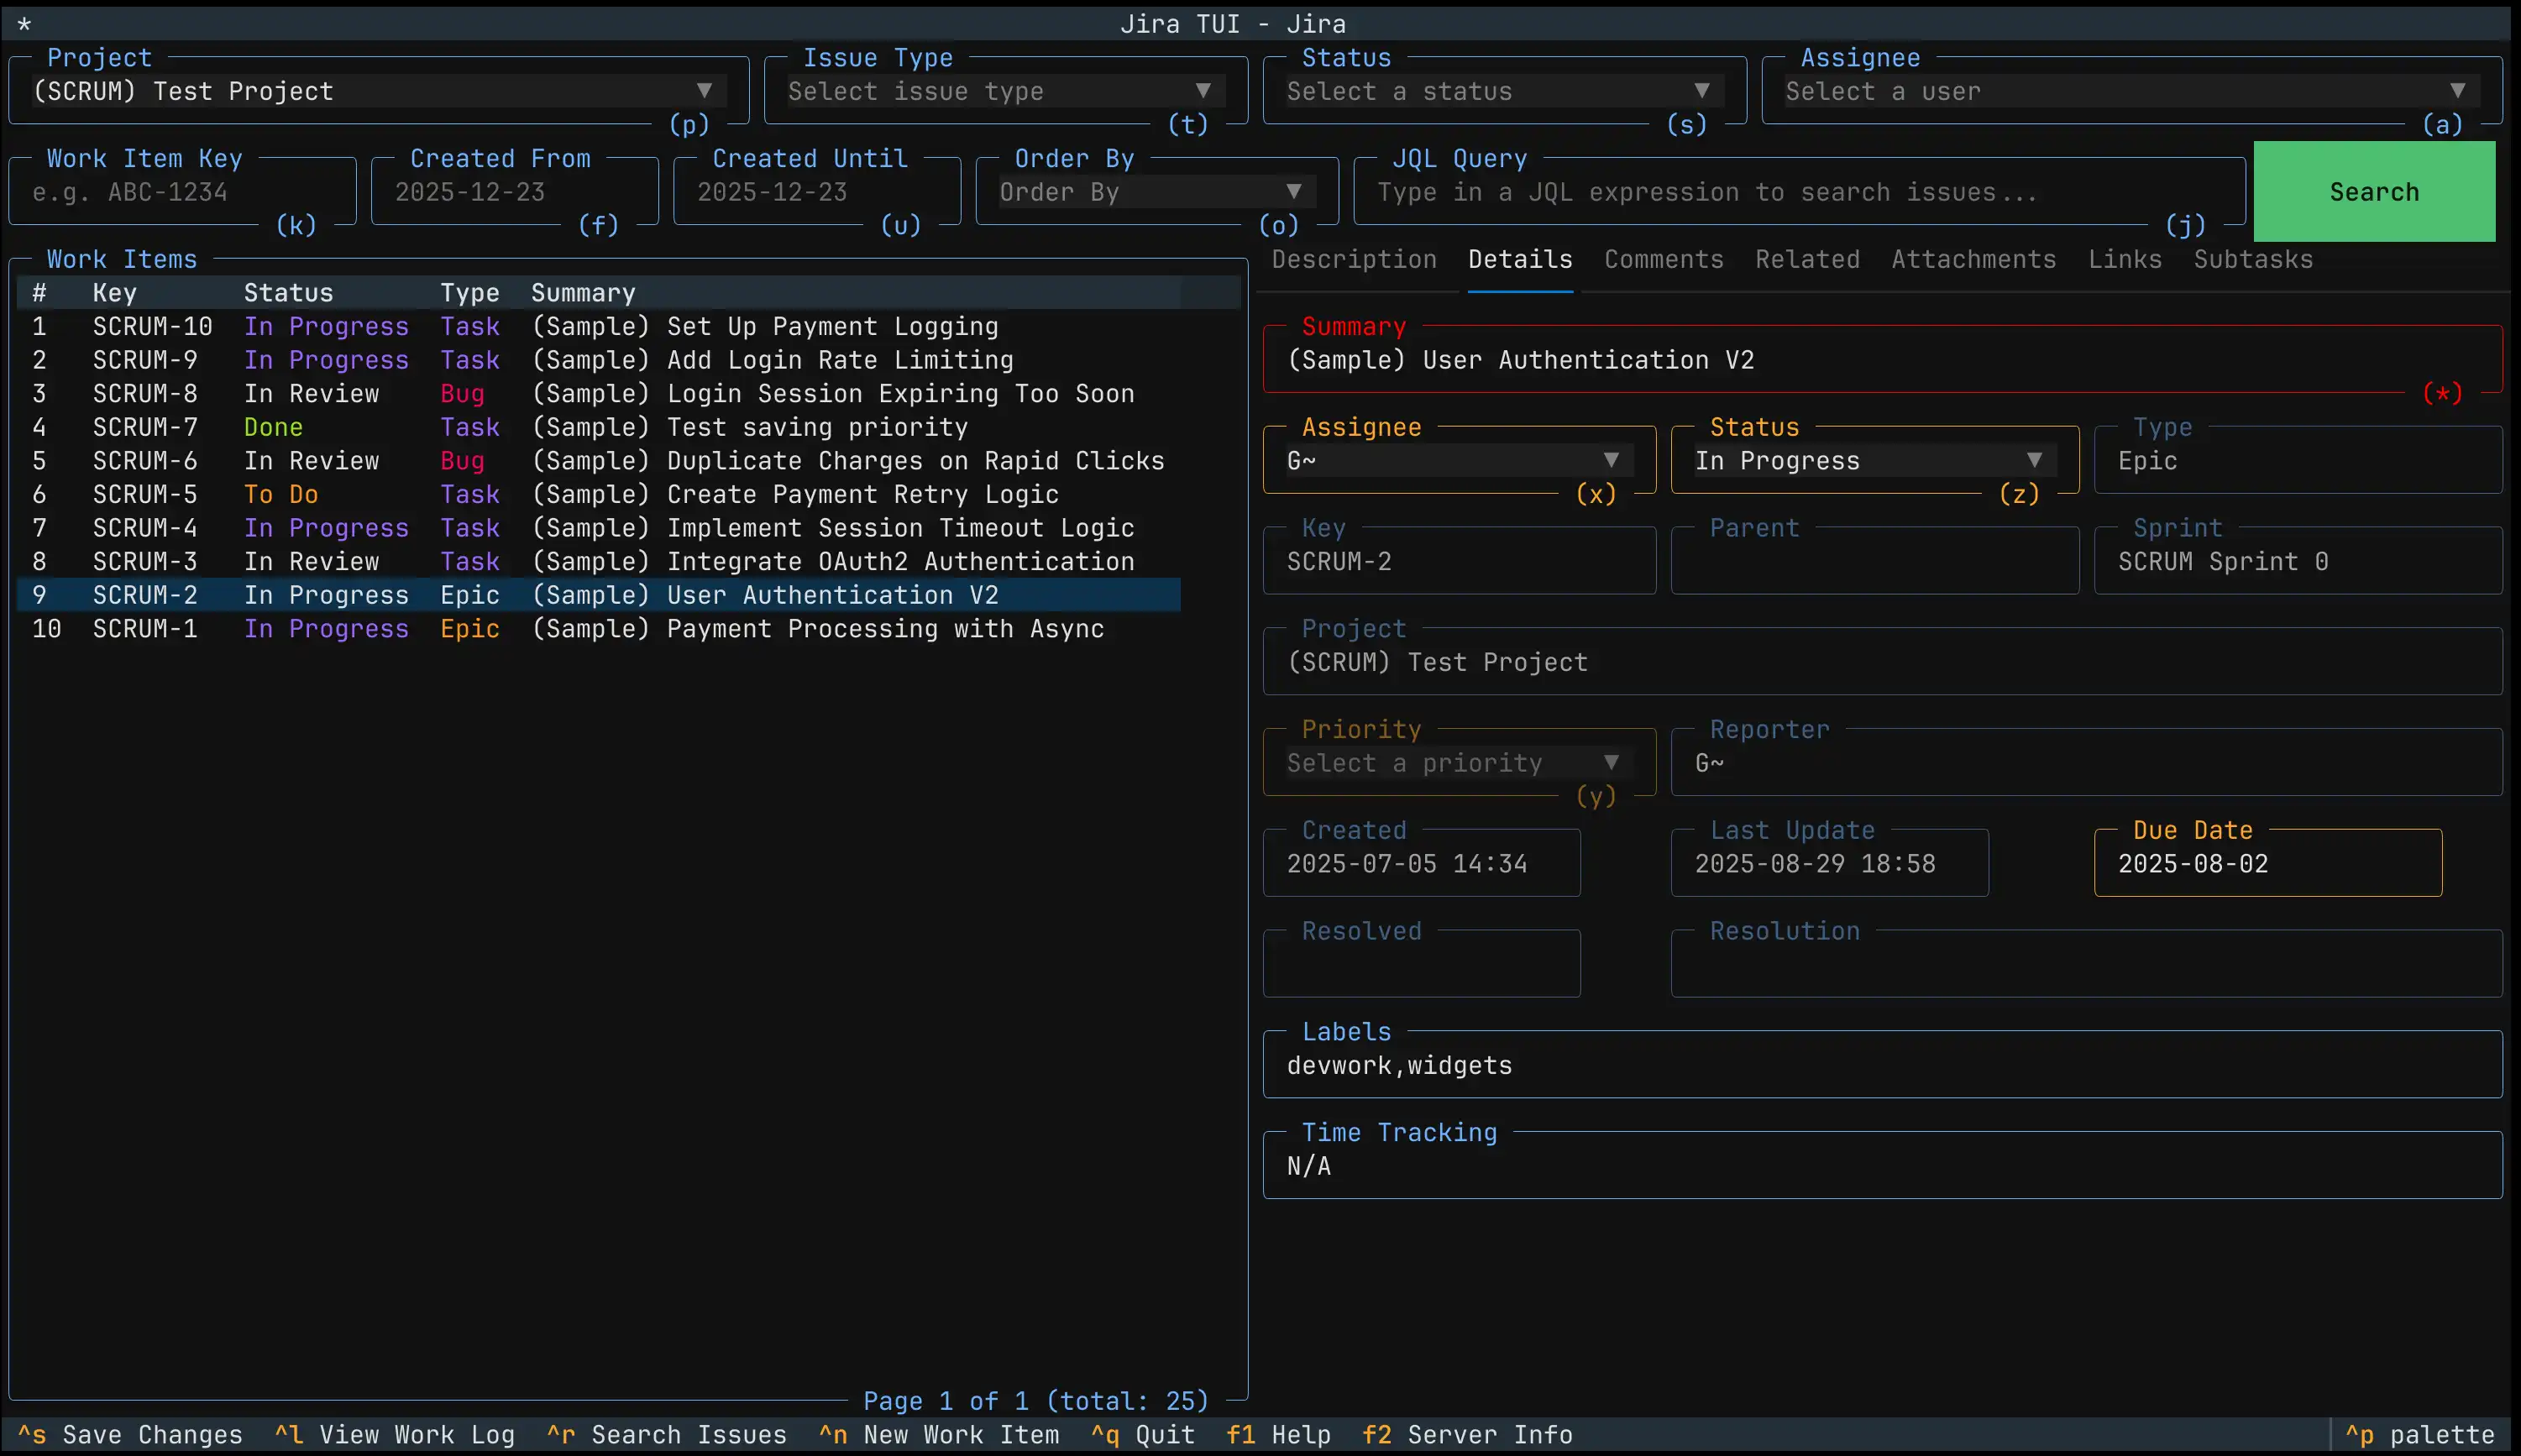
Task: Click the green Search button
Action: [2374, 192]
